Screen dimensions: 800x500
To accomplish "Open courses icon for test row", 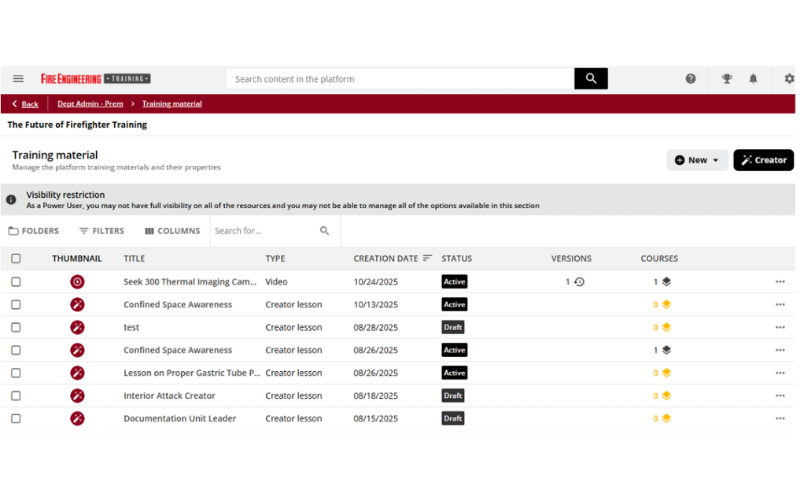I will click(666, 327).
